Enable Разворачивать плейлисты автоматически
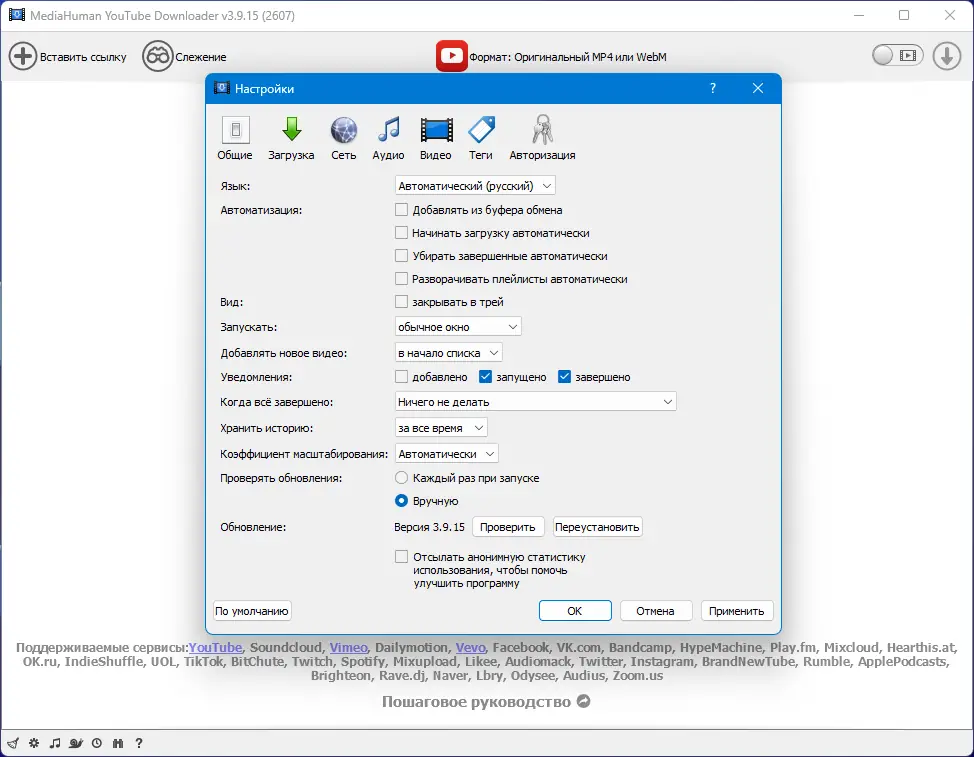Image resolution: width=974 pixels, height=757 pixels. point(402,279)
